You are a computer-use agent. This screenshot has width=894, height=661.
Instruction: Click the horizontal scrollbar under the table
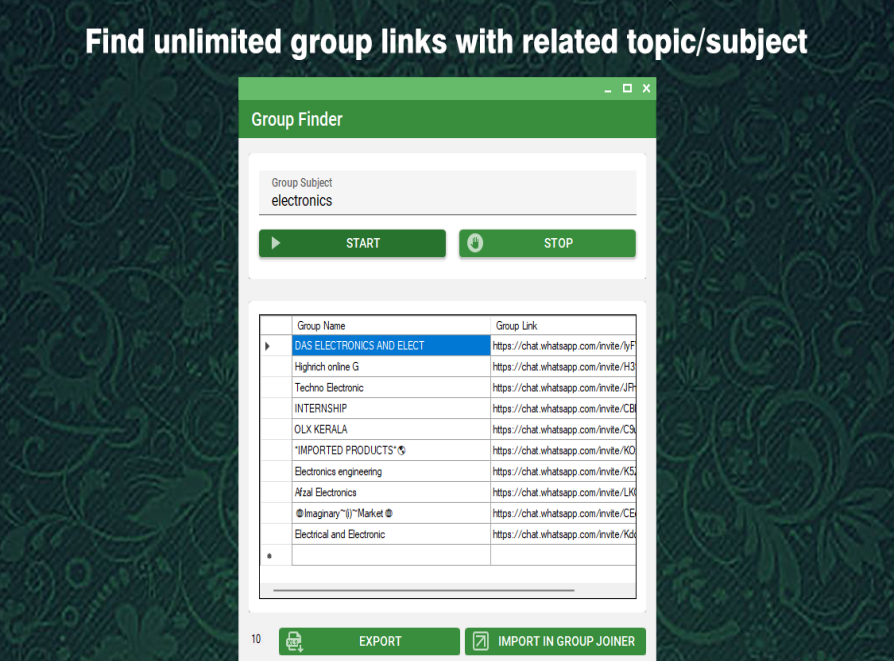pyautogui.click(x=440, y=591)
